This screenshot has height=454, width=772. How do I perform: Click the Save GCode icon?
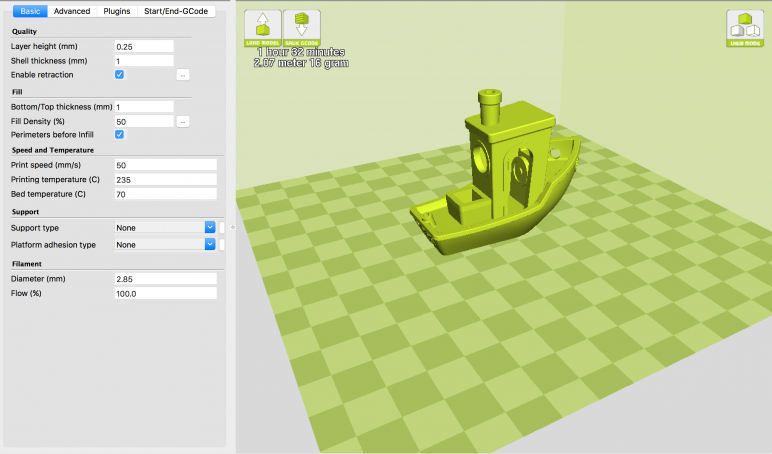[302, 28]
